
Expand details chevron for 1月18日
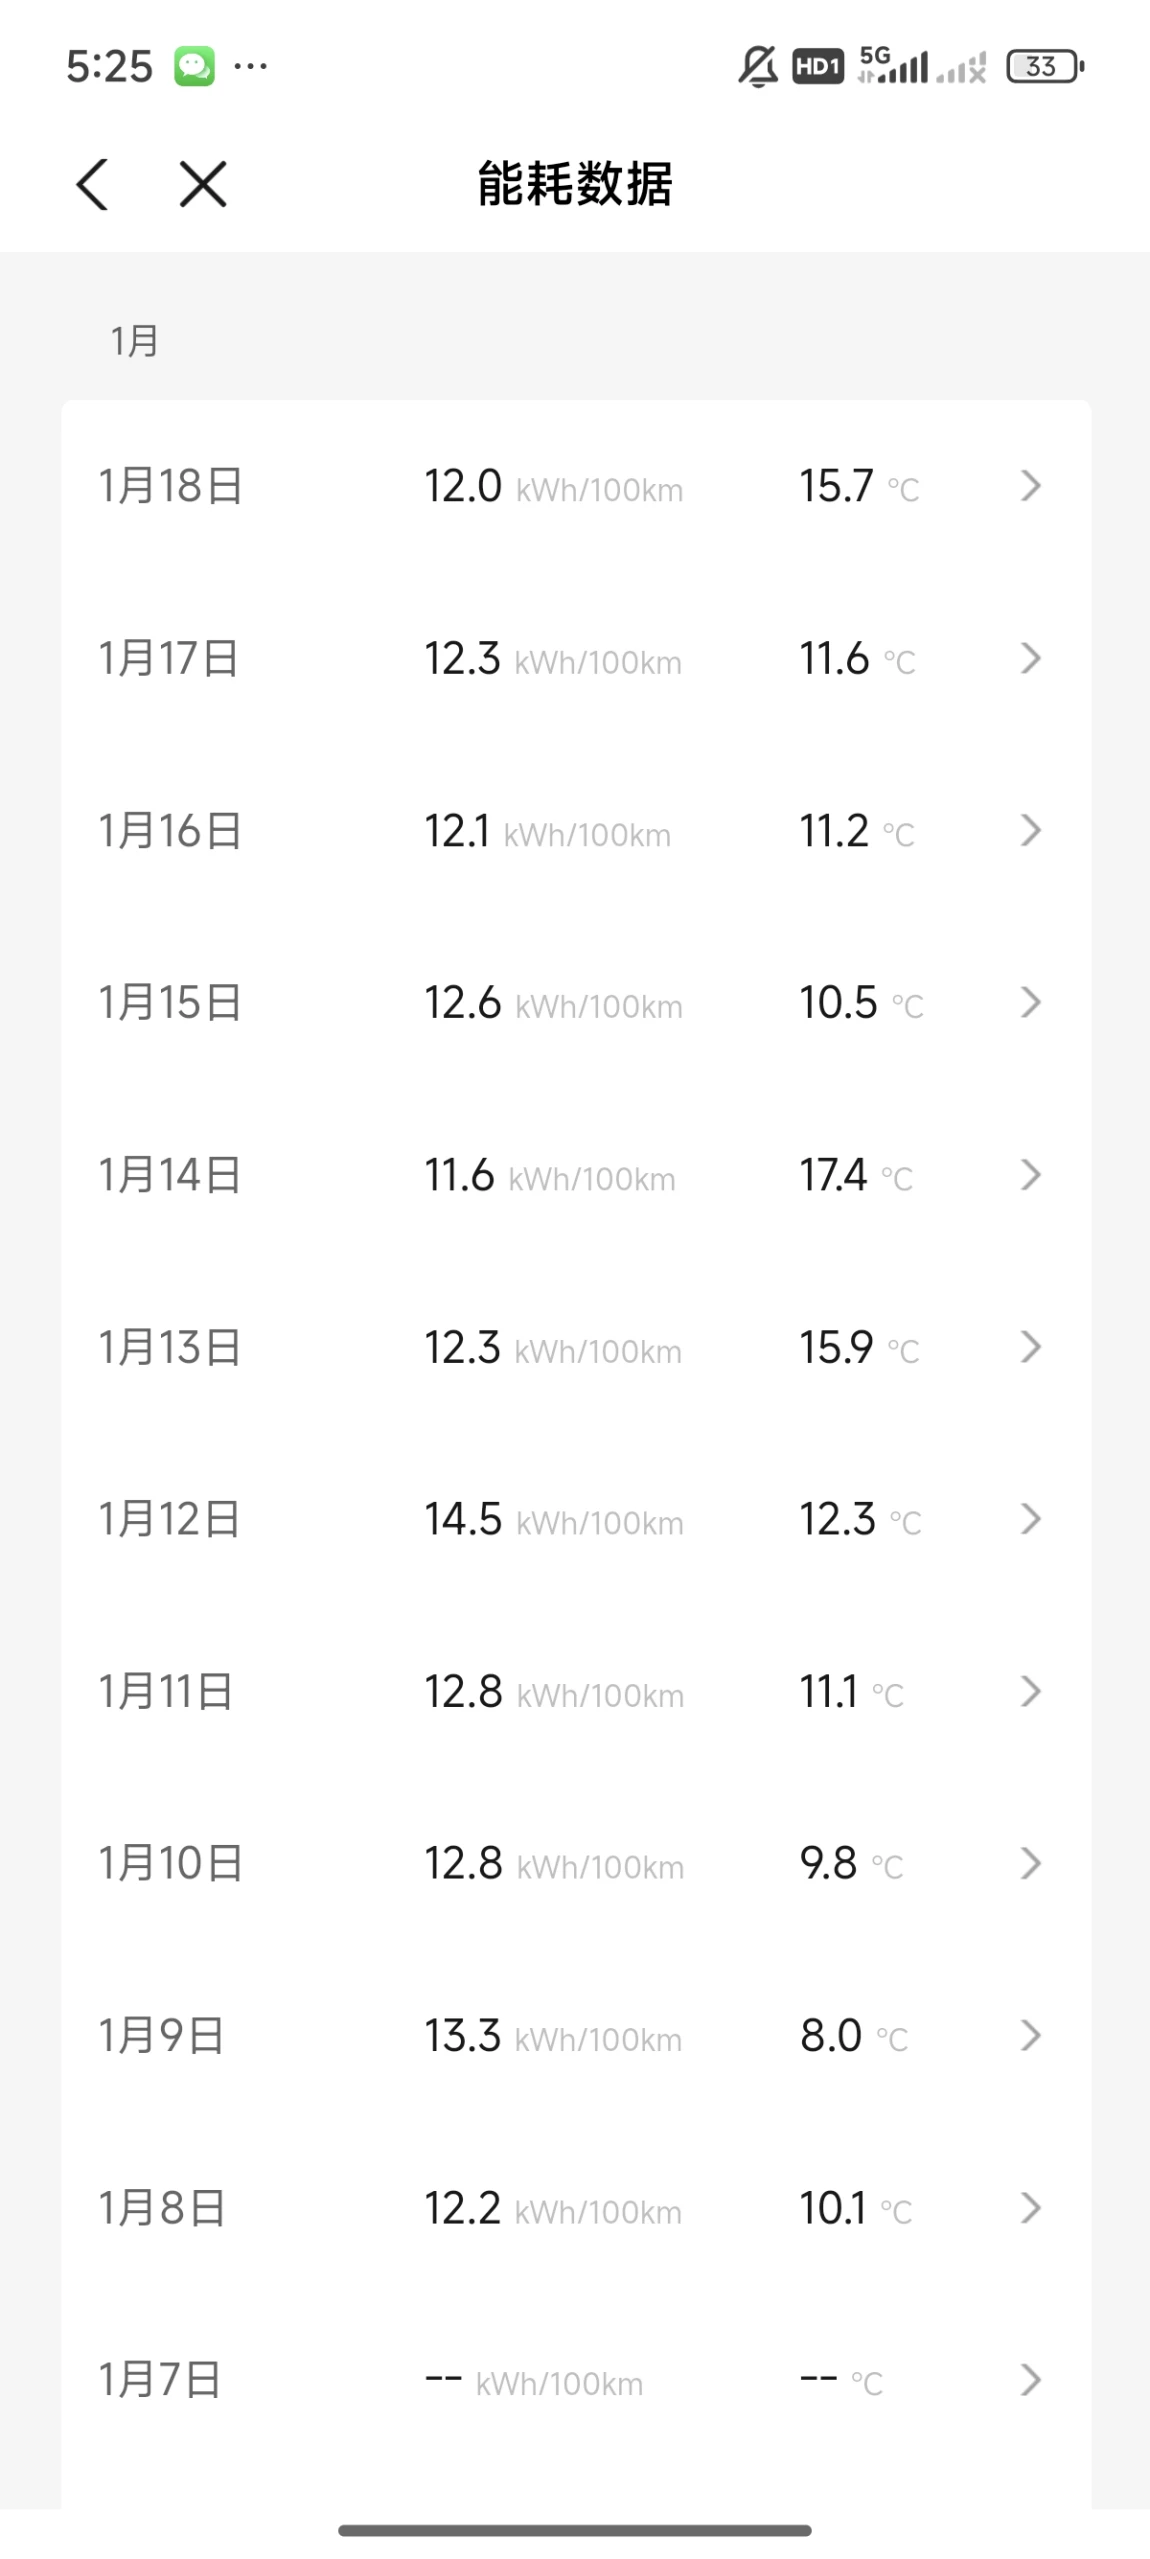1031,486
